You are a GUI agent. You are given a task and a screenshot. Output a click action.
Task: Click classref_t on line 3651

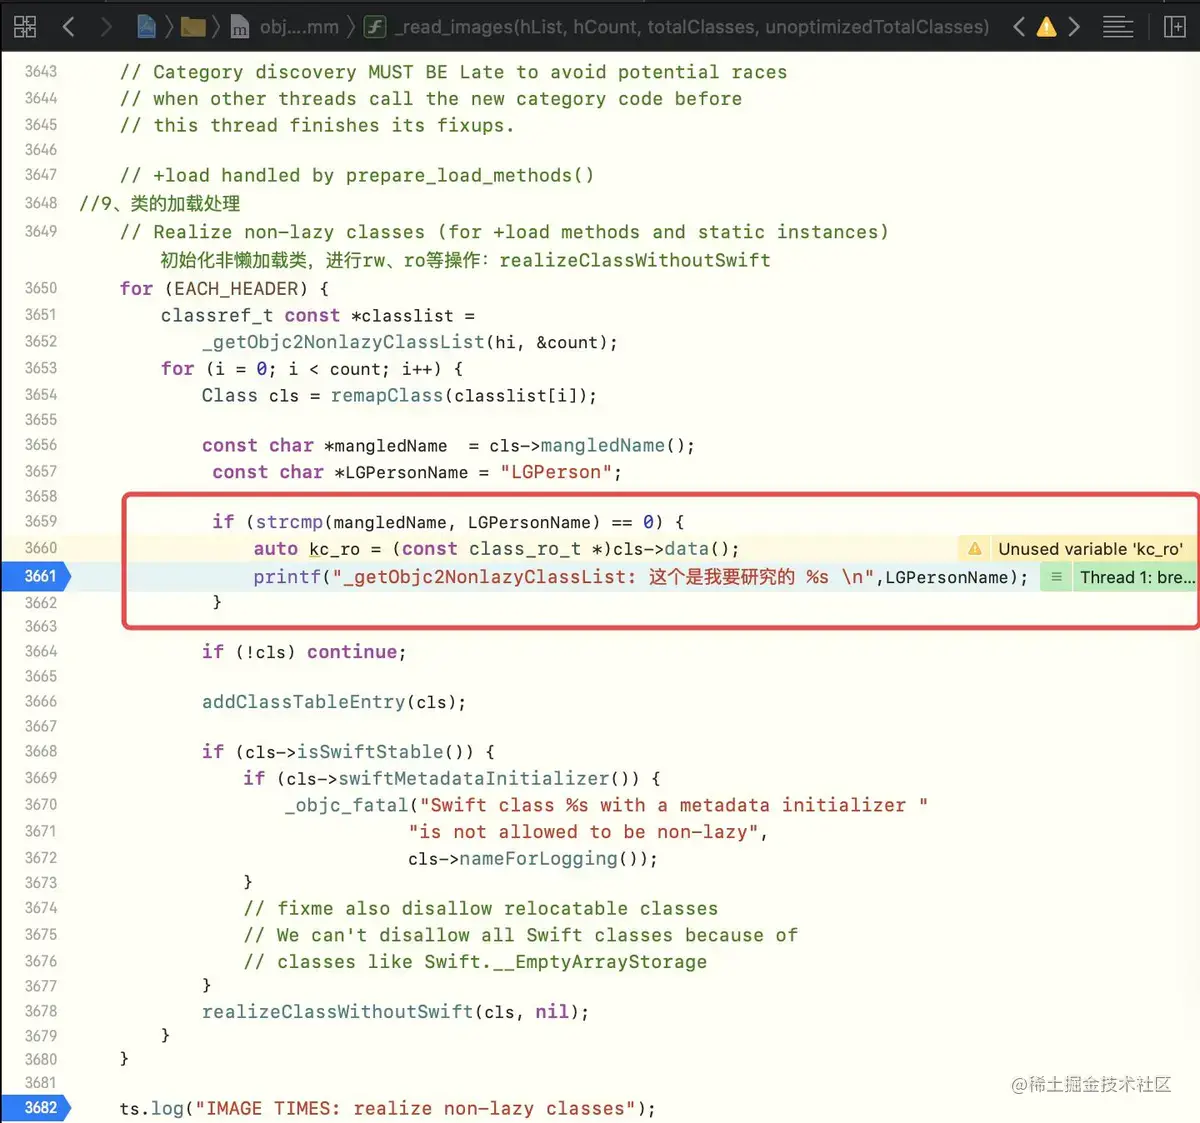pyautogui.click(x=217, y=316)
